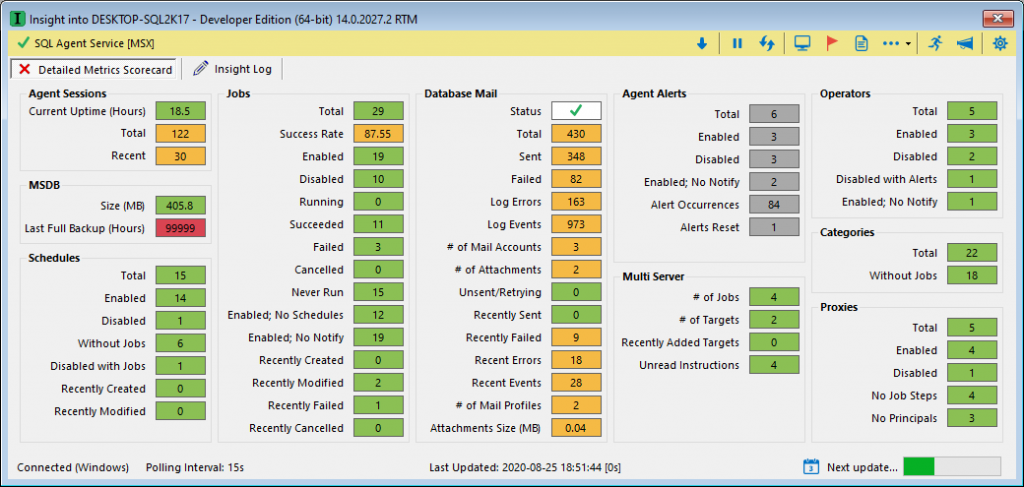Click Agent Sessions Total value 122

click(180, 134)
